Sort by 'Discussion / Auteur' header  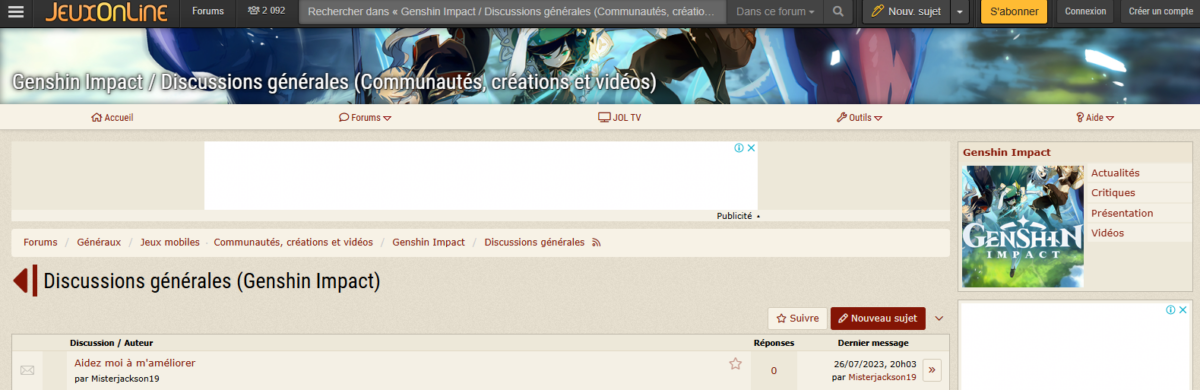(111, 343)
